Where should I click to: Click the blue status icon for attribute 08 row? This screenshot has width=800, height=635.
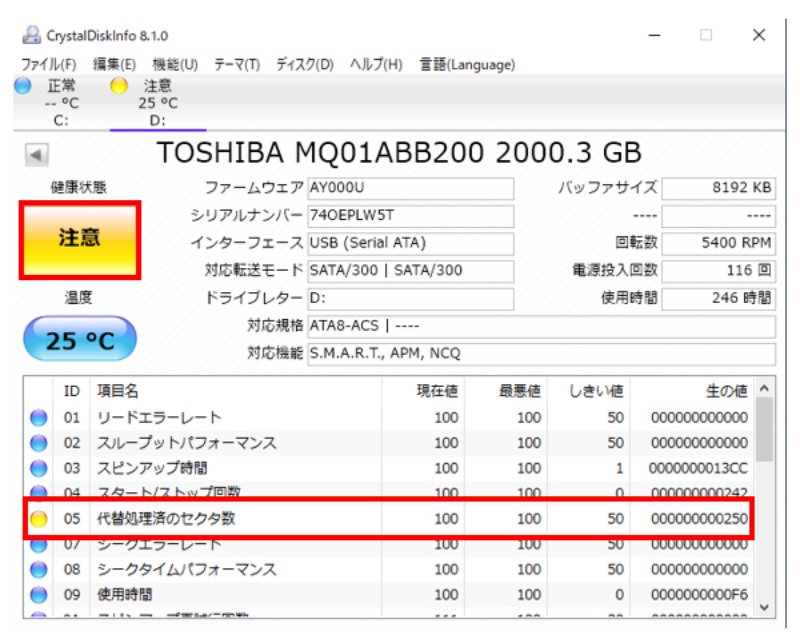[x=38, y=569]
